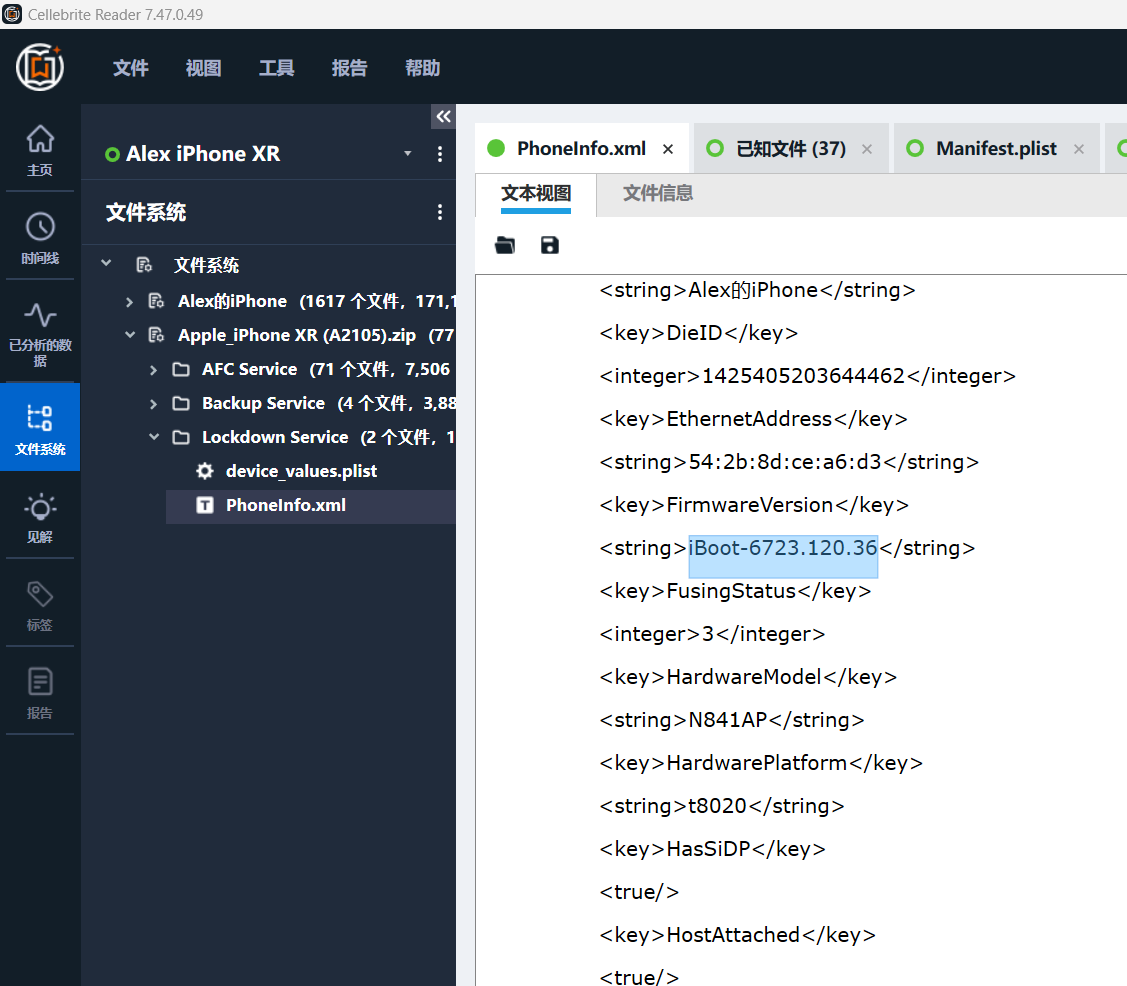
Task: Collapse the panel with double-chevron button
Action: point(443,116)
